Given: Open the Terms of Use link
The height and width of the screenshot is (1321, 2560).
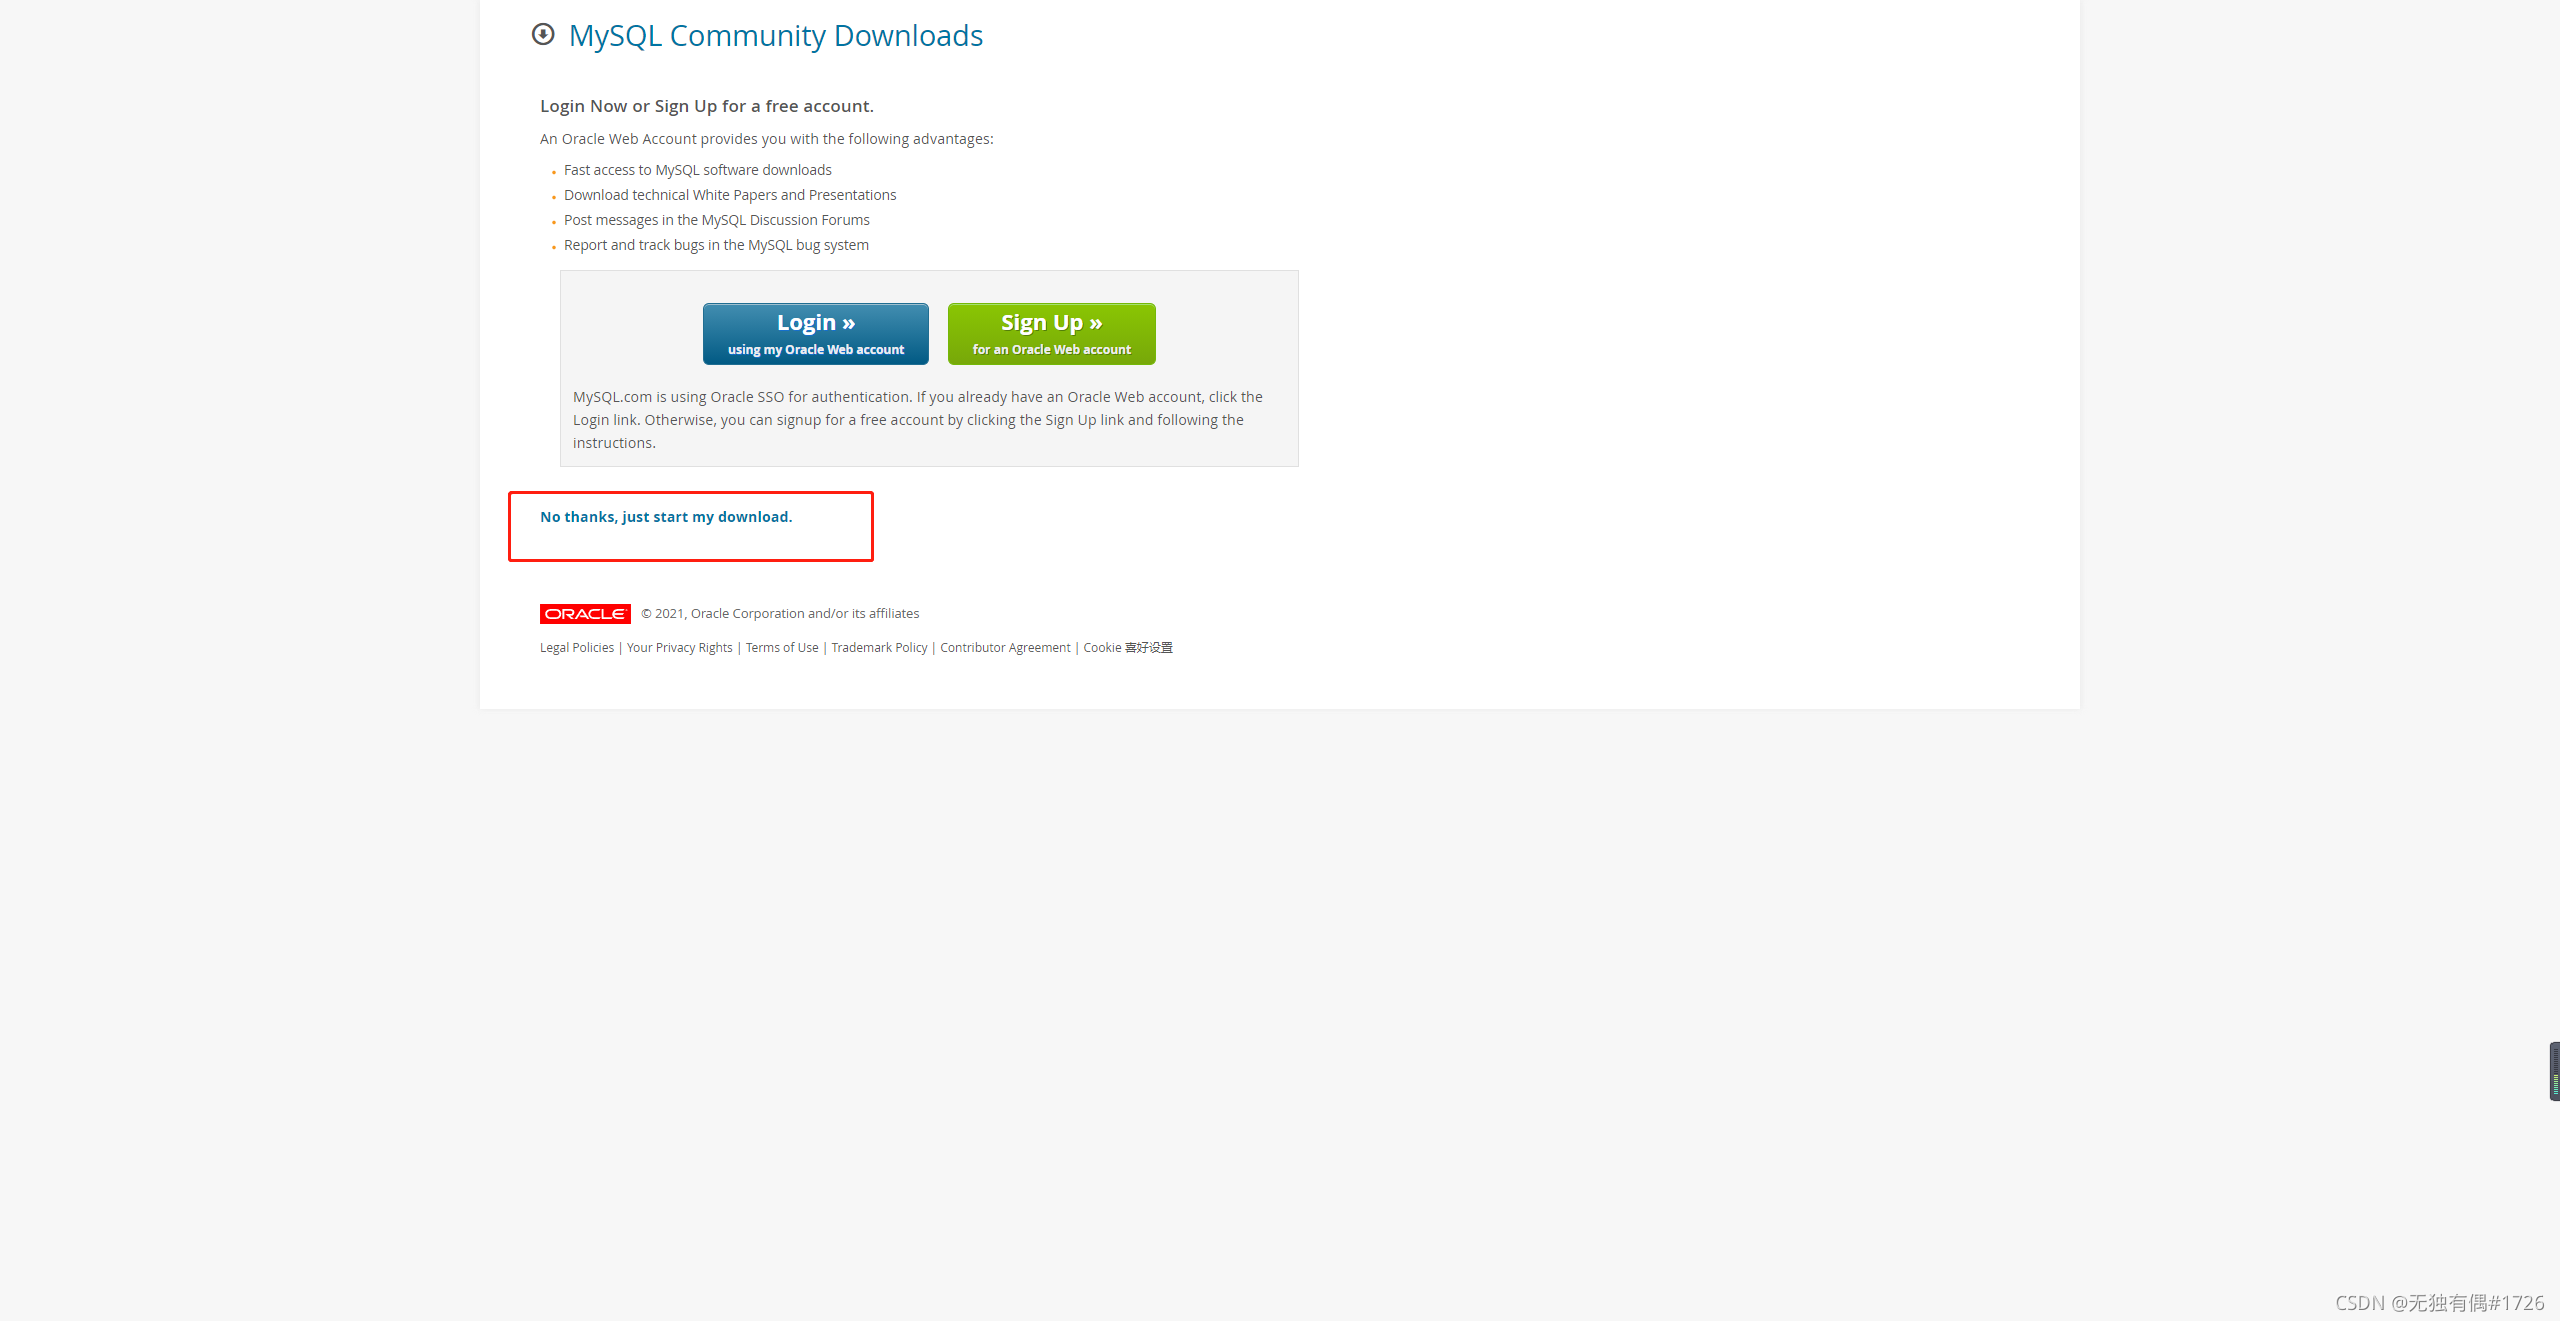Looking at the screenshot, I should coord(781,648).
